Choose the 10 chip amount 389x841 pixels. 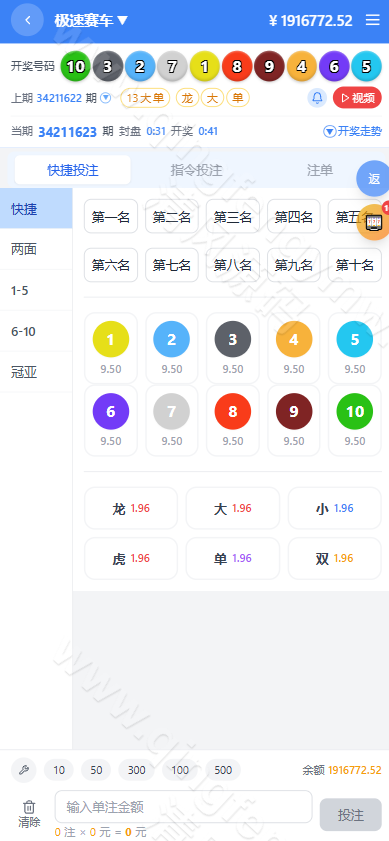coord(59,770)
